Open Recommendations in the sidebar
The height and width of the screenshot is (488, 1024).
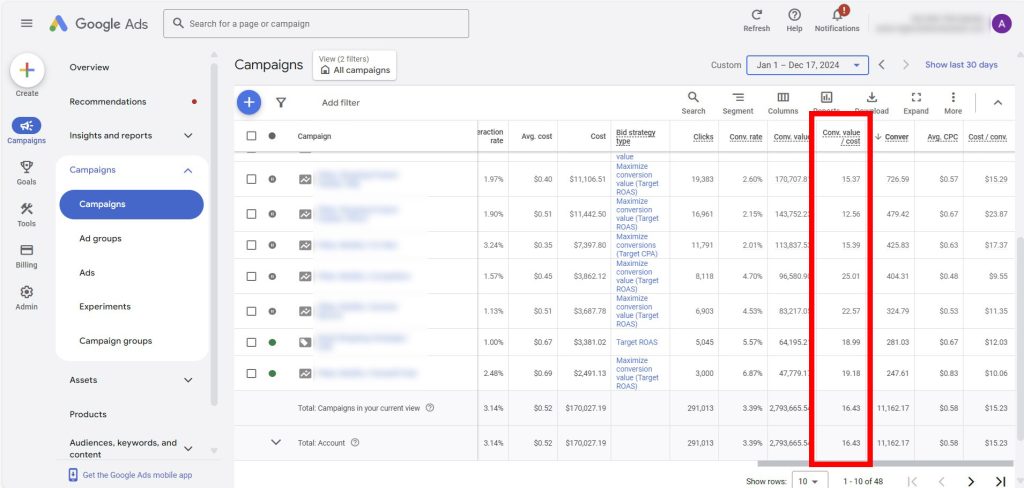pos(108,102)
